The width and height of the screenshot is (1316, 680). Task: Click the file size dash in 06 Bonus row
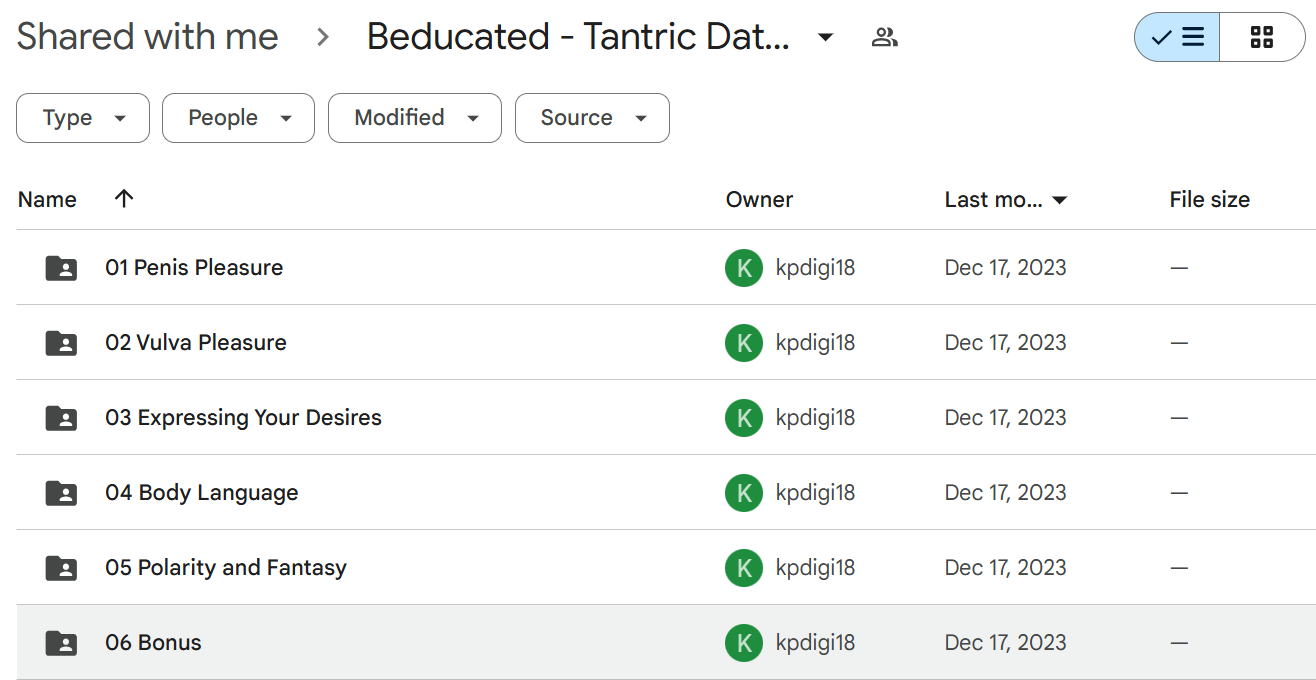1179,643
